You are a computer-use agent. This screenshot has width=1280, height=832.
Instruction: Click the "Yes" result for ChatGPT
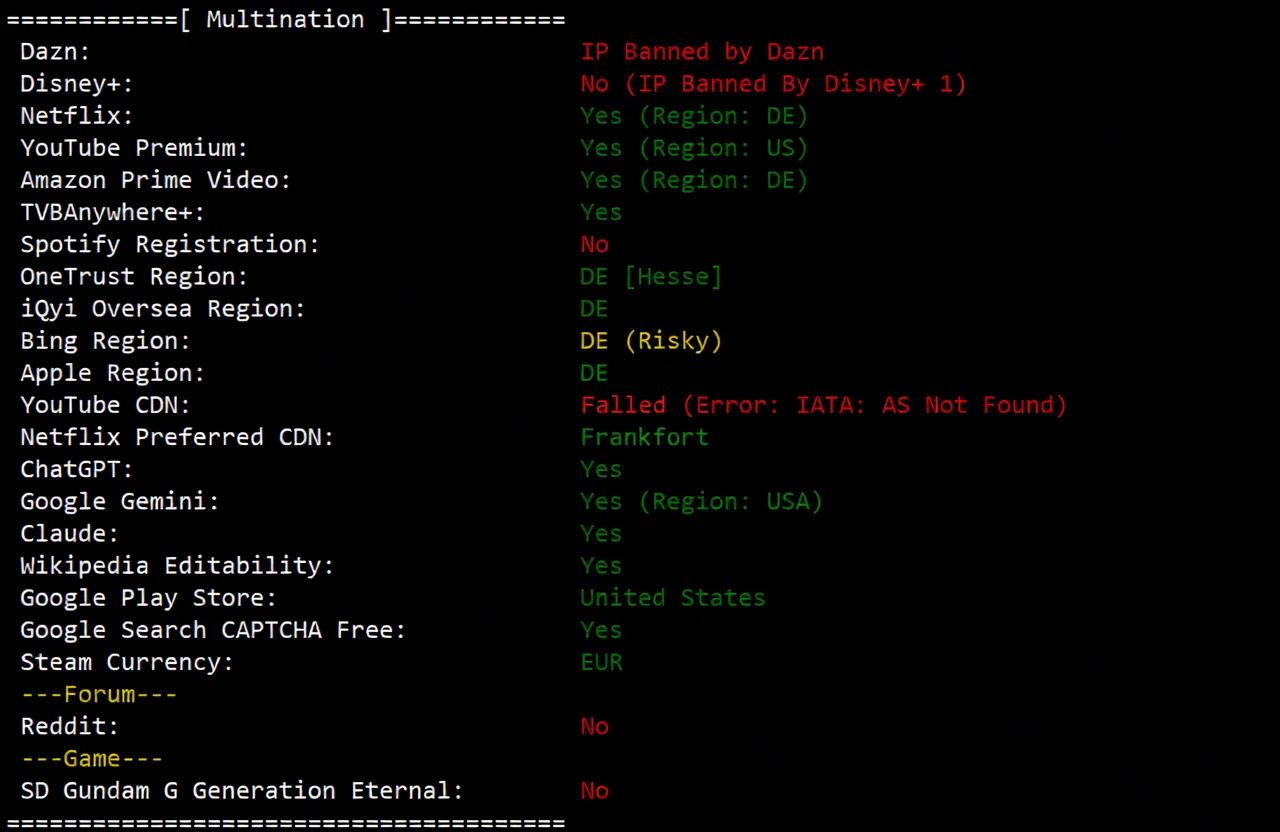click(x=601, y=469)
